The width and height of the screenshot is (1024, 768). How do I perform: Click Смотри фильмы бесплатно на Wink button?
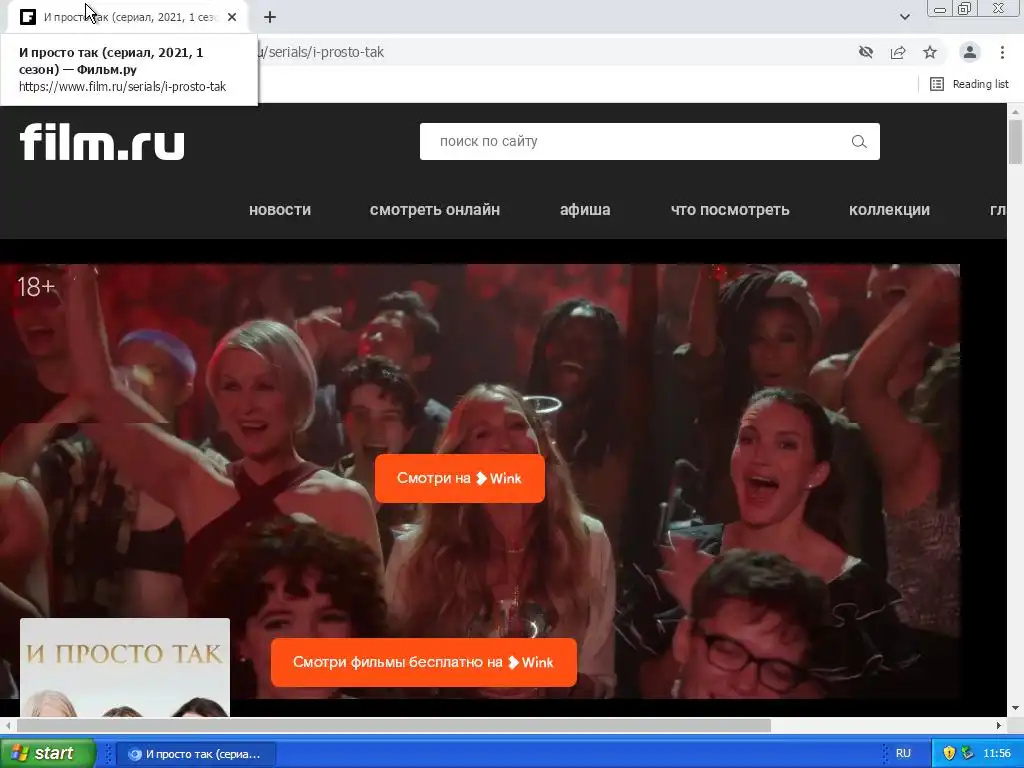click(424, 662)
